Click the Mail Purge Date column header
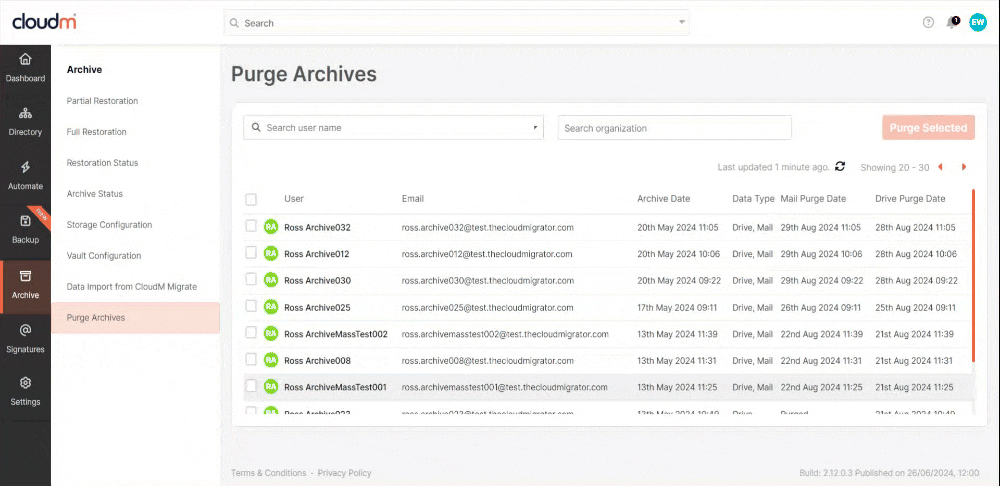The height and width of the screenshot is (486, 1000). (813, 199)
